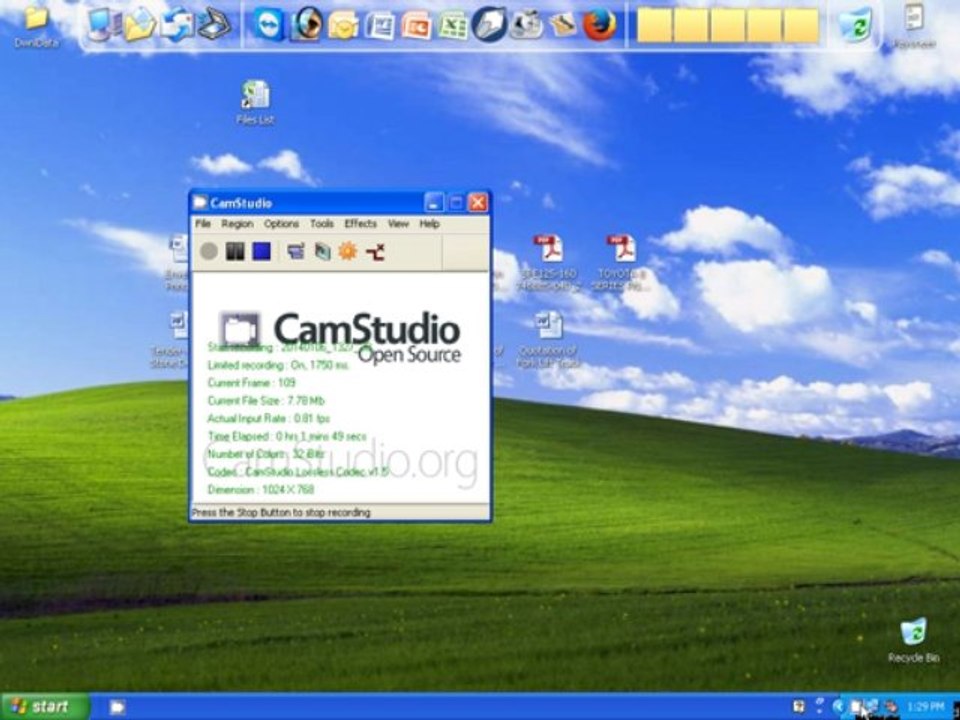Open the 3FE125-160 PDF on desktop
The width and height of the screenshot is (960, 720).
click(x=548, y=263)
